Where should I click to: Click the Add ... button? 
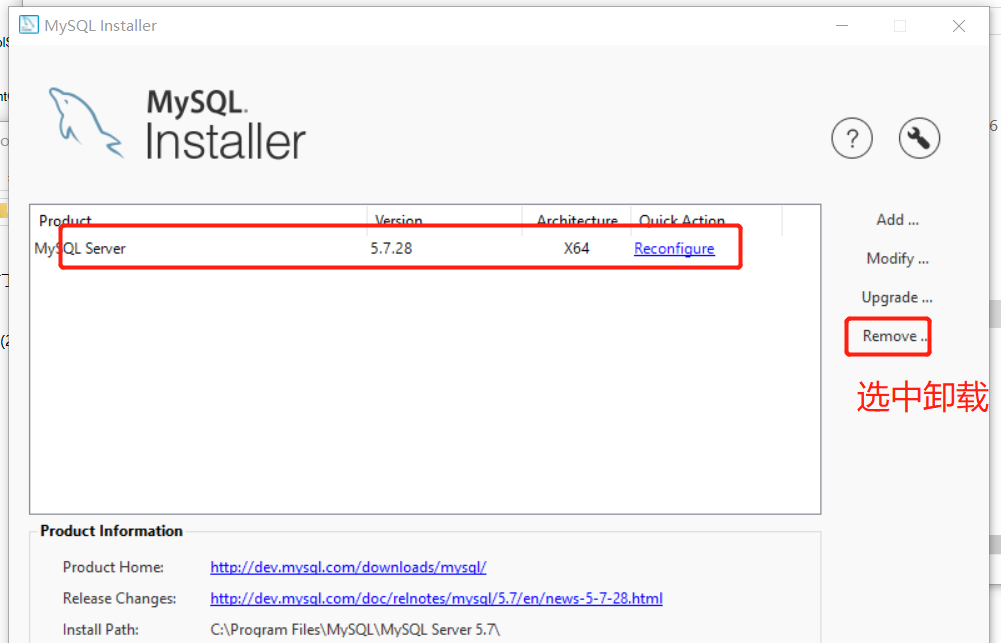pos(898,220)
